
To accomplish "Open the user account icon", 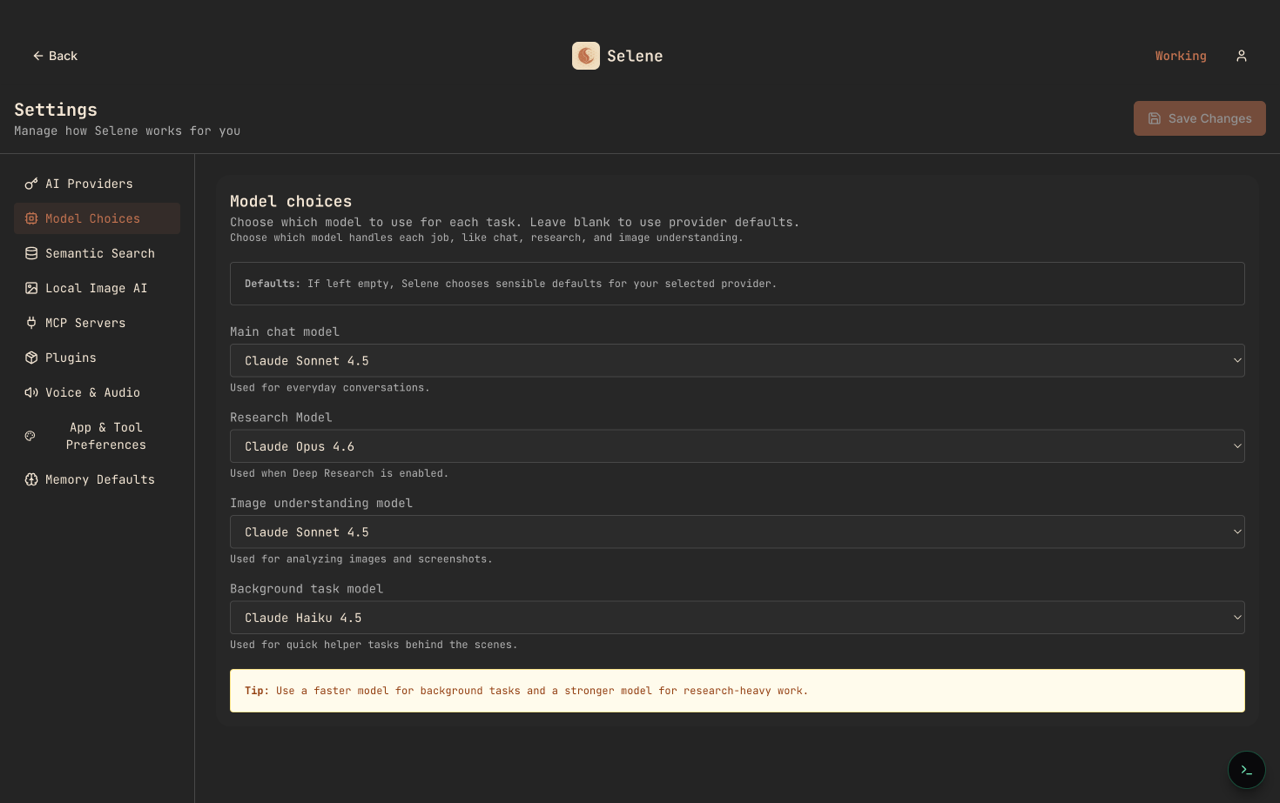I will click(1241, 55).
